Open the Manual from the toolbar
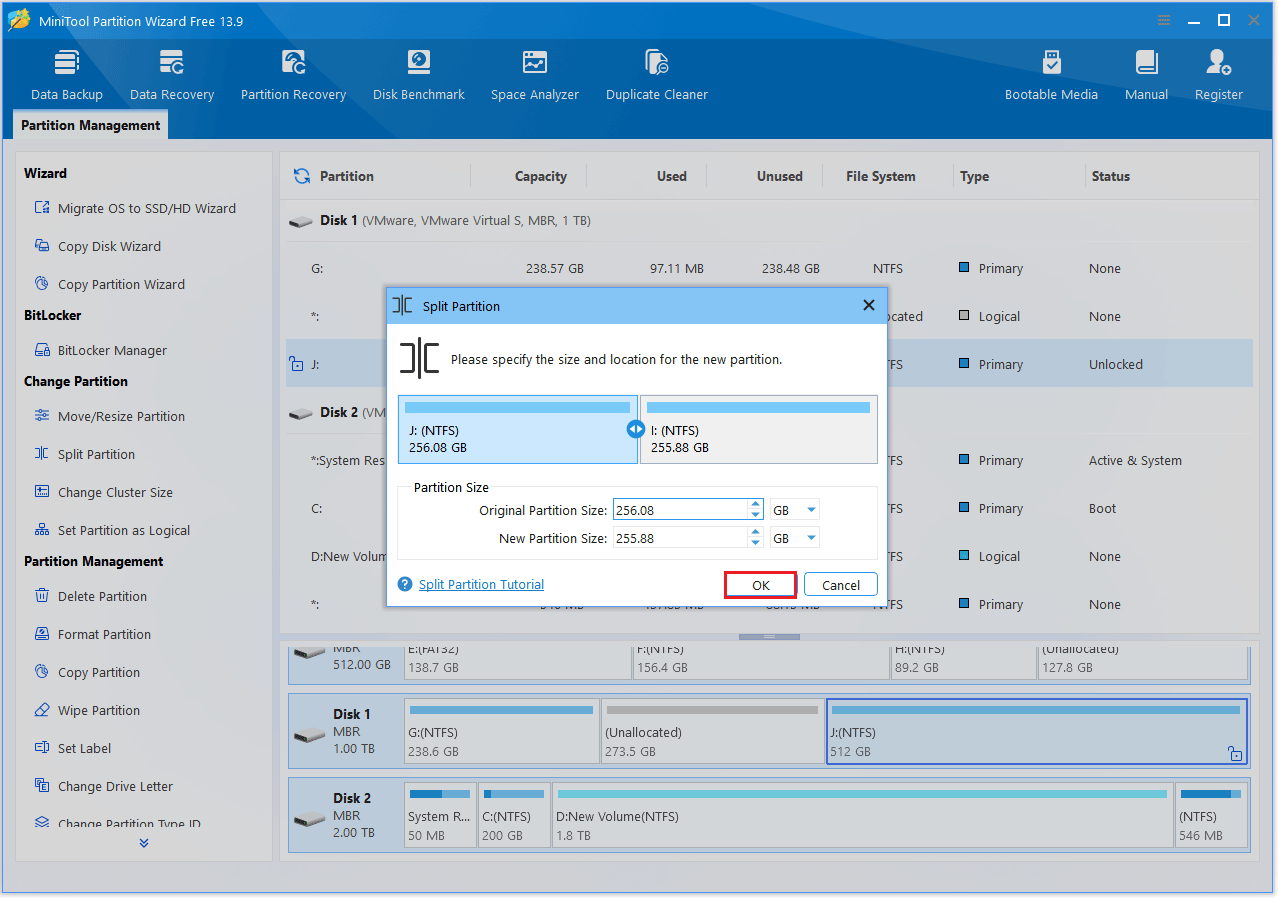1279x899 pixels. coord(1146,76)
